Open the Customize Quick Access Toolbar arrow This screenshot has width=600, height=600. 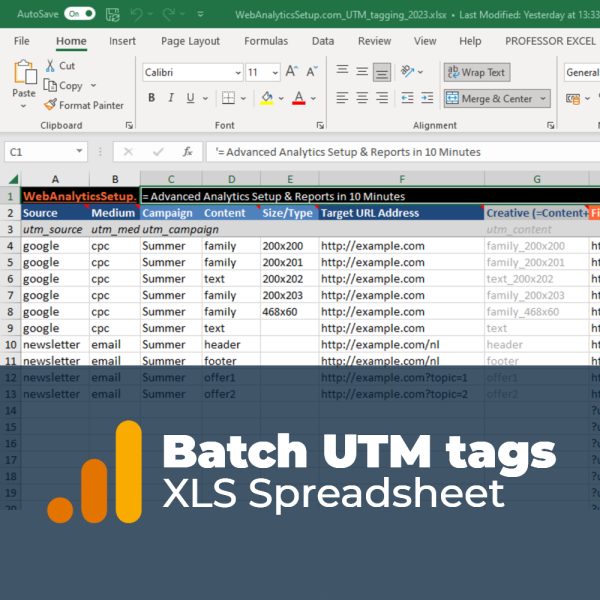[200, 15]
